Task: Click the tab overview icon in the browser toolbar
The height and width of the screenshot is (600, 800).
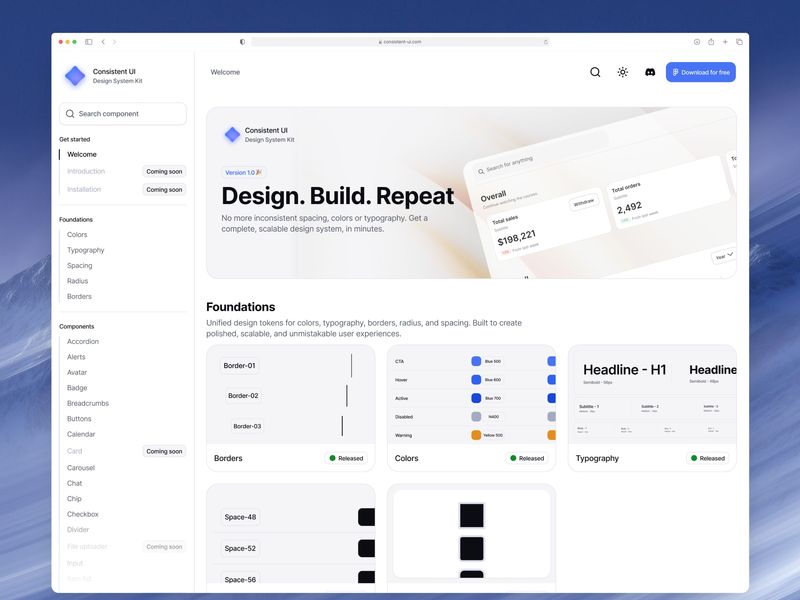Action: 739,42
